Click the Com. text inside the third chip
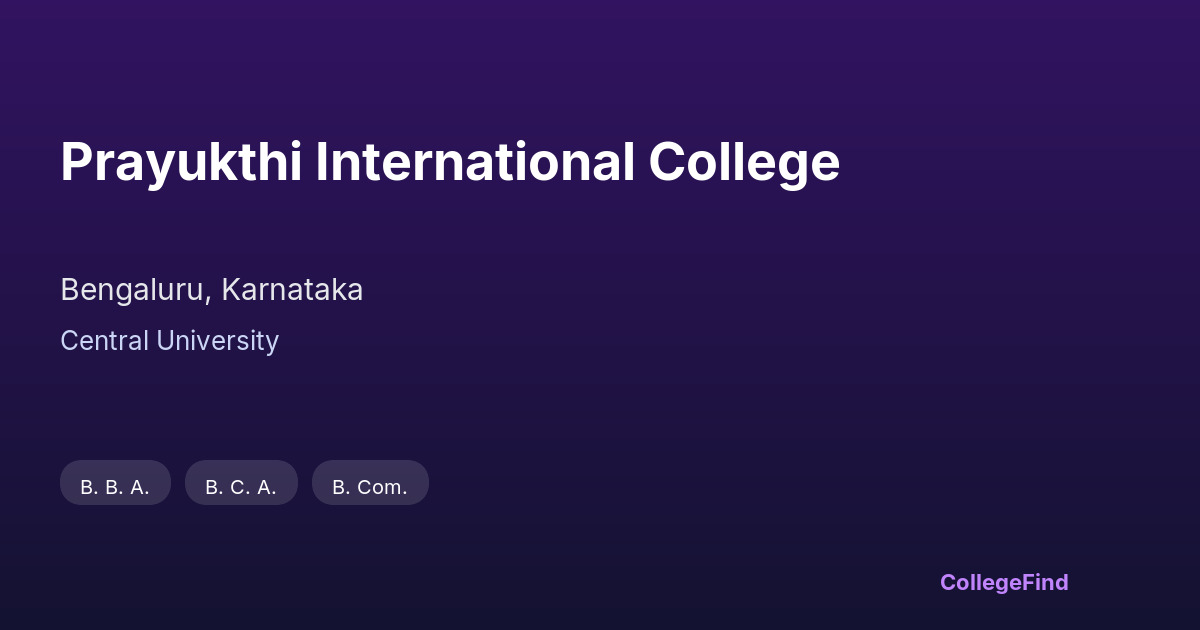The image size is (1200, 630). pyautogui.click(x=383, y=488)
